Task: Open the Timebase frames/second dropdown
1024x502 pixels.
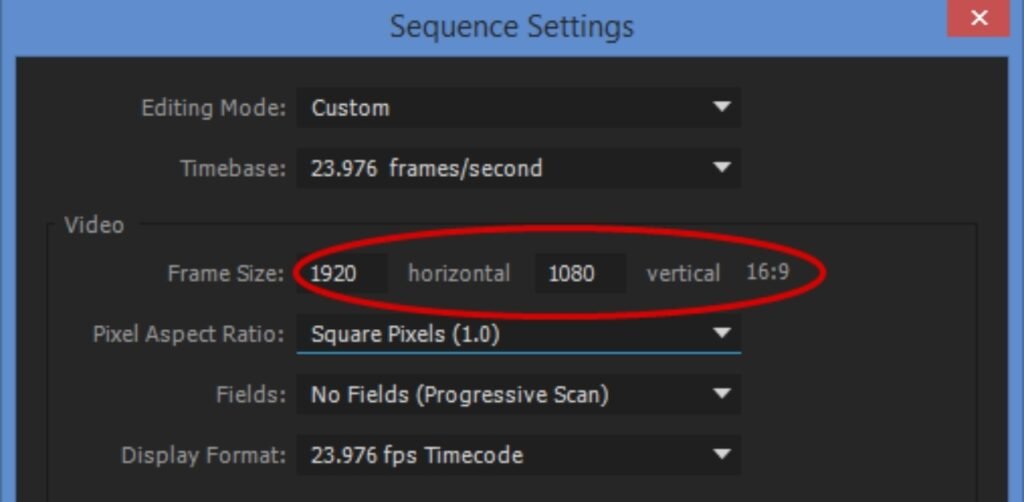Action: 500,168
